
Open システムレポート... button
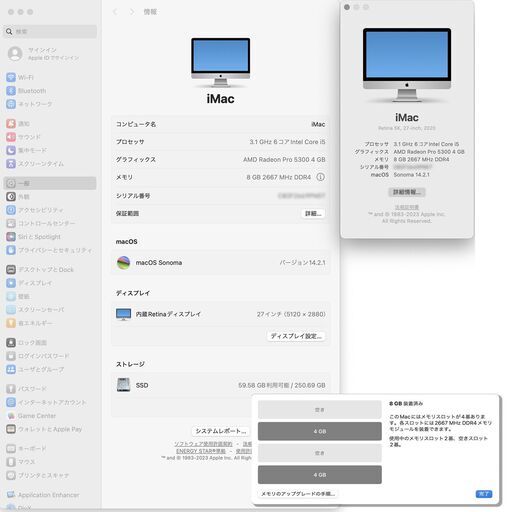(221, 431)
